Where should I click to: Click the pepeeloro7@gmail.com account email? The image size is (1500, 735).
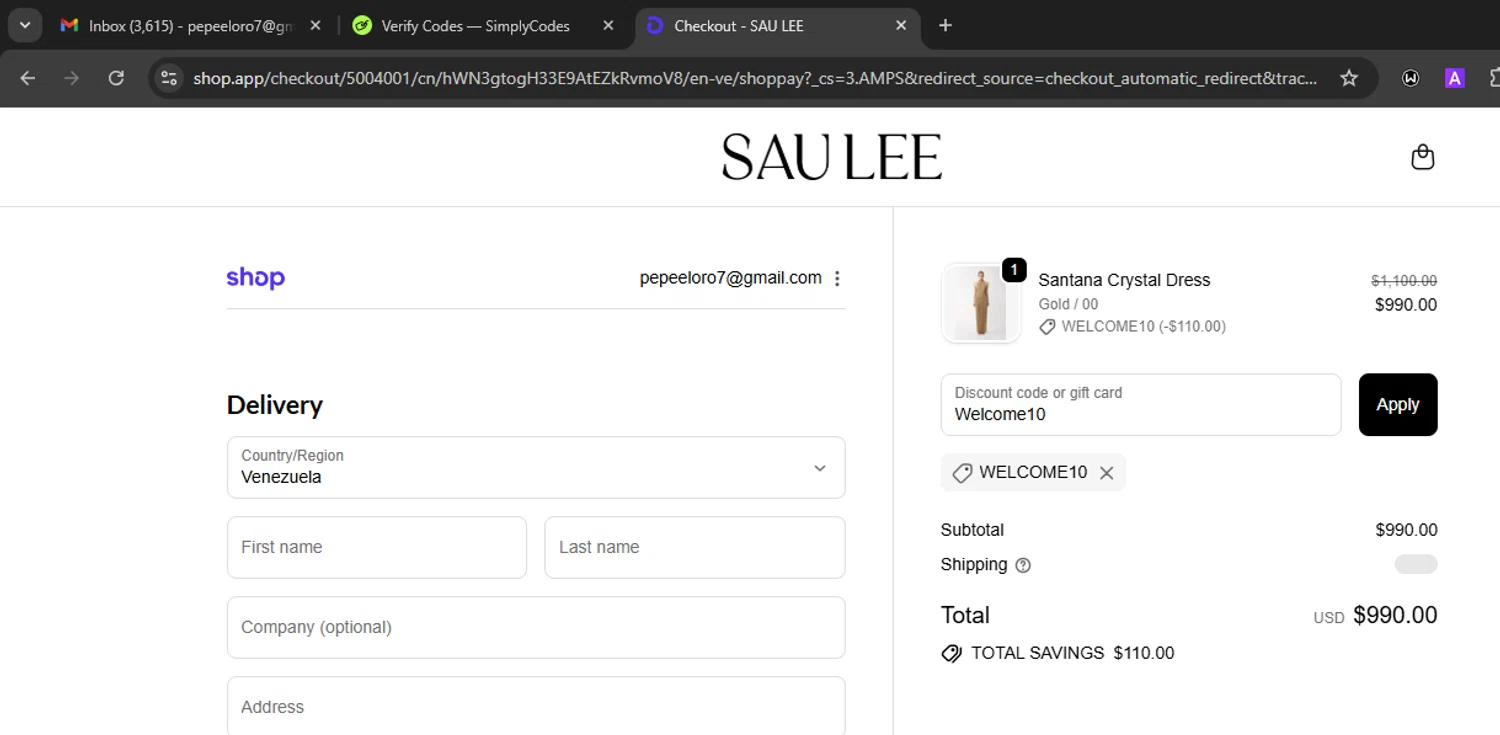coord(731,278)
